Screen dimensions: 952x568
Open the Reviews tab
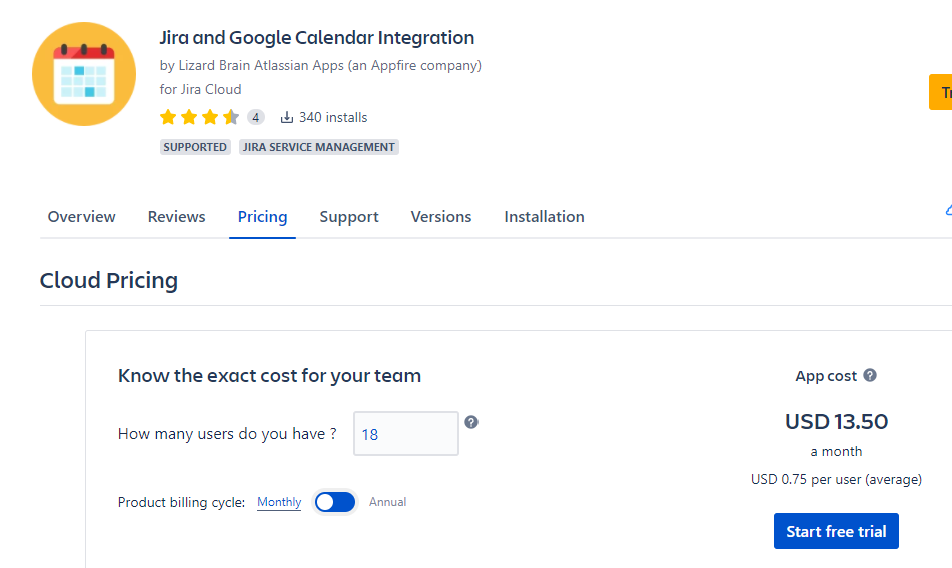click(176, 217)
